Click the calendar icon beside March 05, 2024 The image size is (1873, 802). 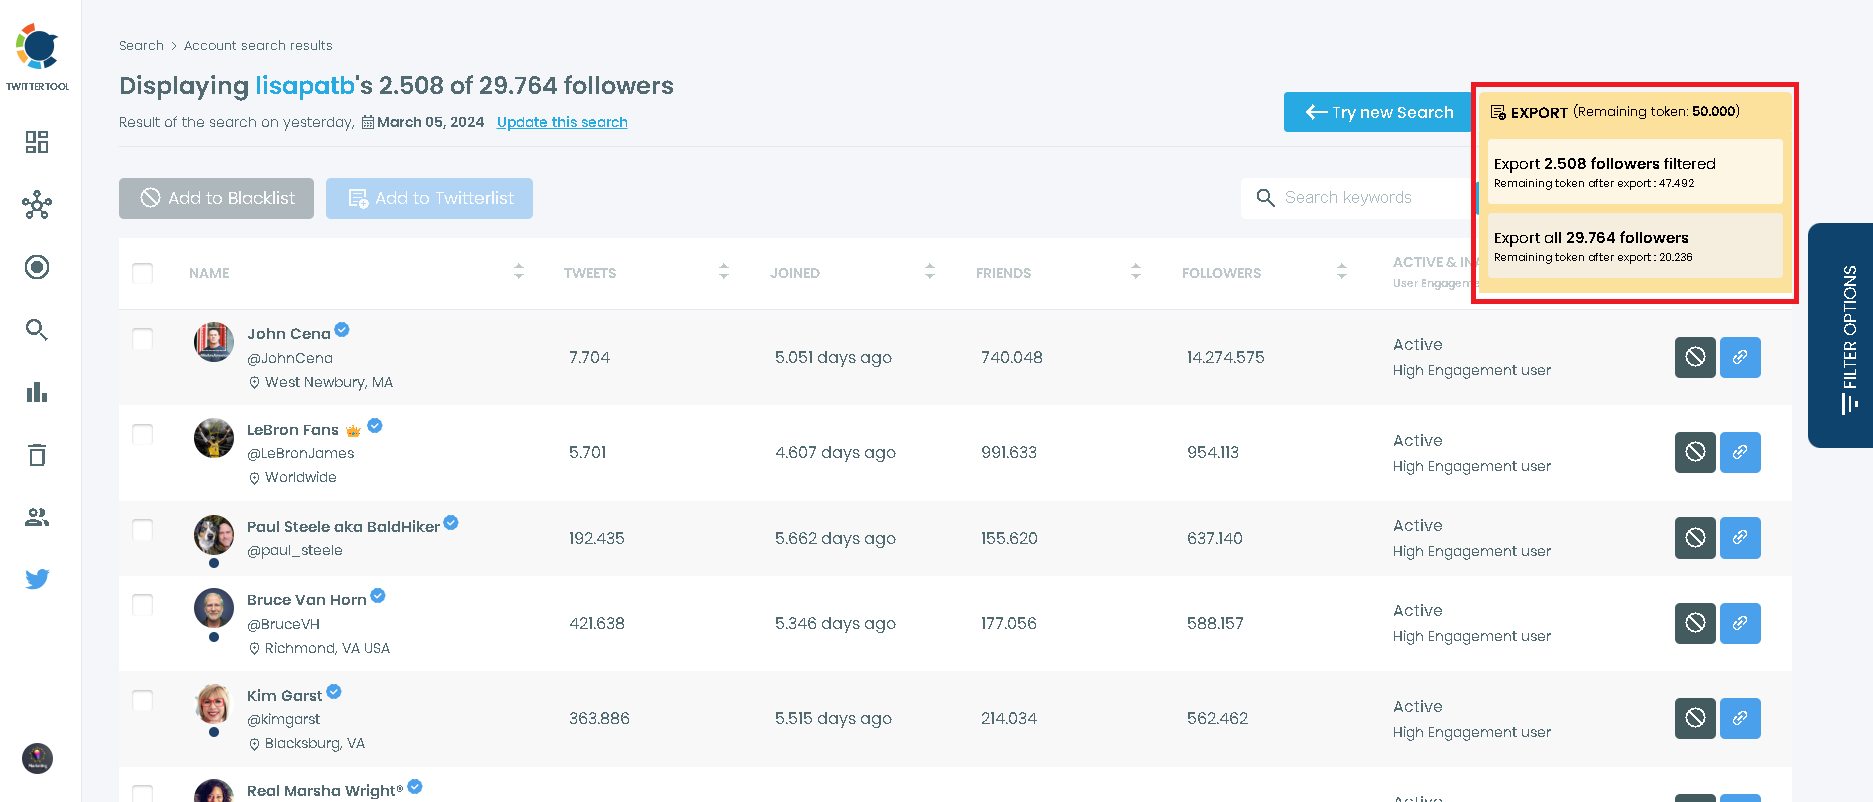point(368,122)
